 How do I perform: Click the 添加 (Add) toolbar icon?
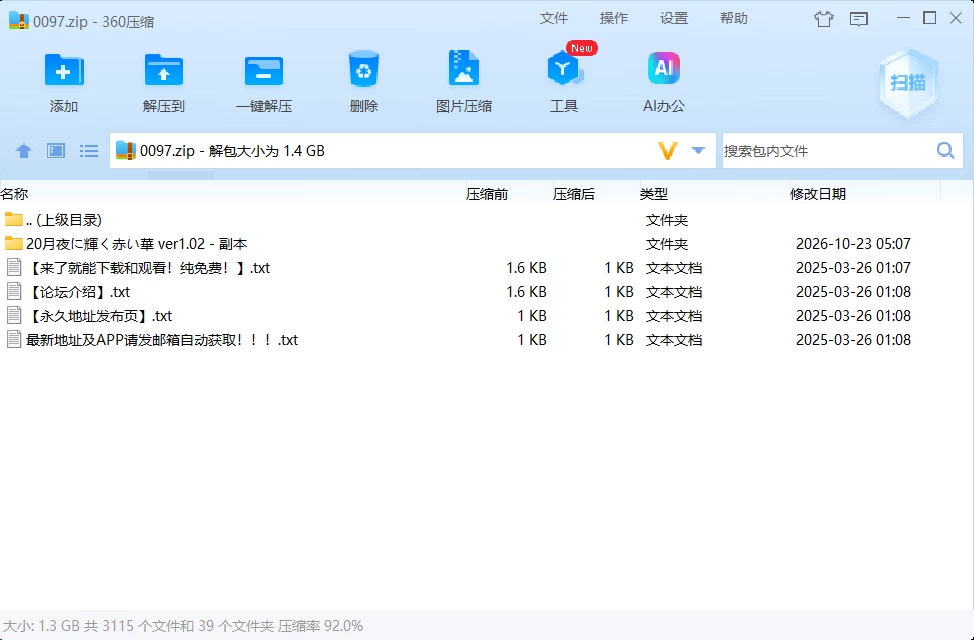tap(64, 70)
